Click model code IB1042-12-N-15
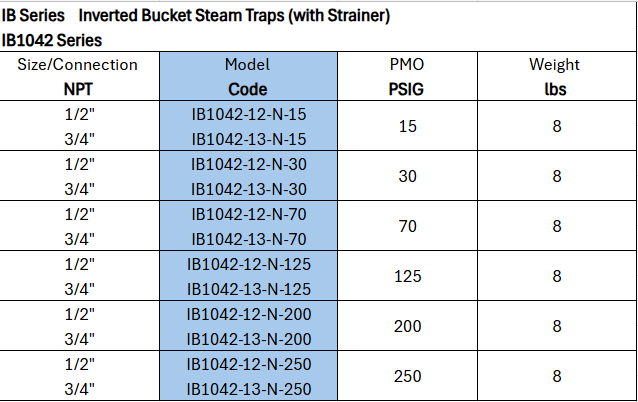Image resolution: width=638 pixels, height=402 pixels. click(248, 114)
